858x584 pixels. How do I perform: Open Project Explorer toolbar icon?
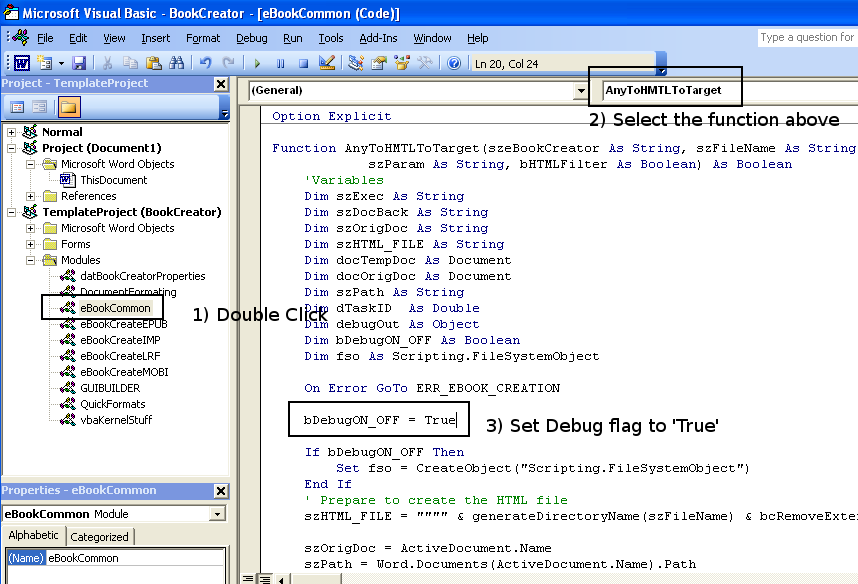click(356, 63)
